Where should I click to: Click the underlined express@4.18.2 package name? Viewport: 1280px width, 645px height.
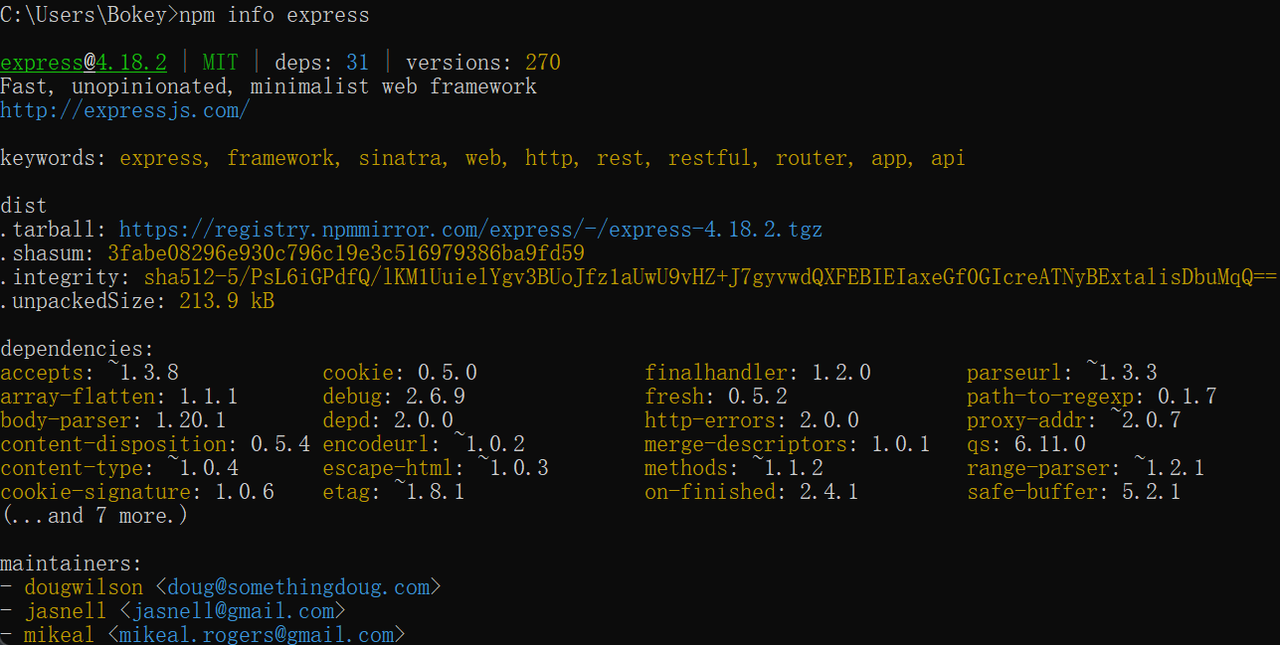point(83,63)
